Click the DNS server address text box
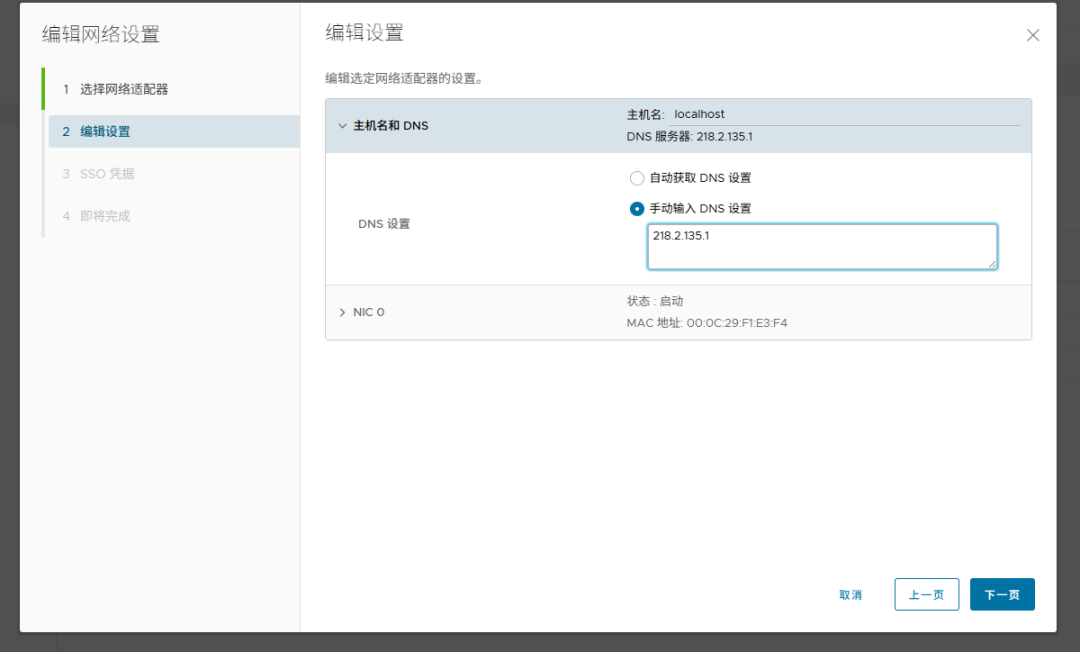This screenshot has width=1080, height=652. pyautogui.click(x=822, y=246)
